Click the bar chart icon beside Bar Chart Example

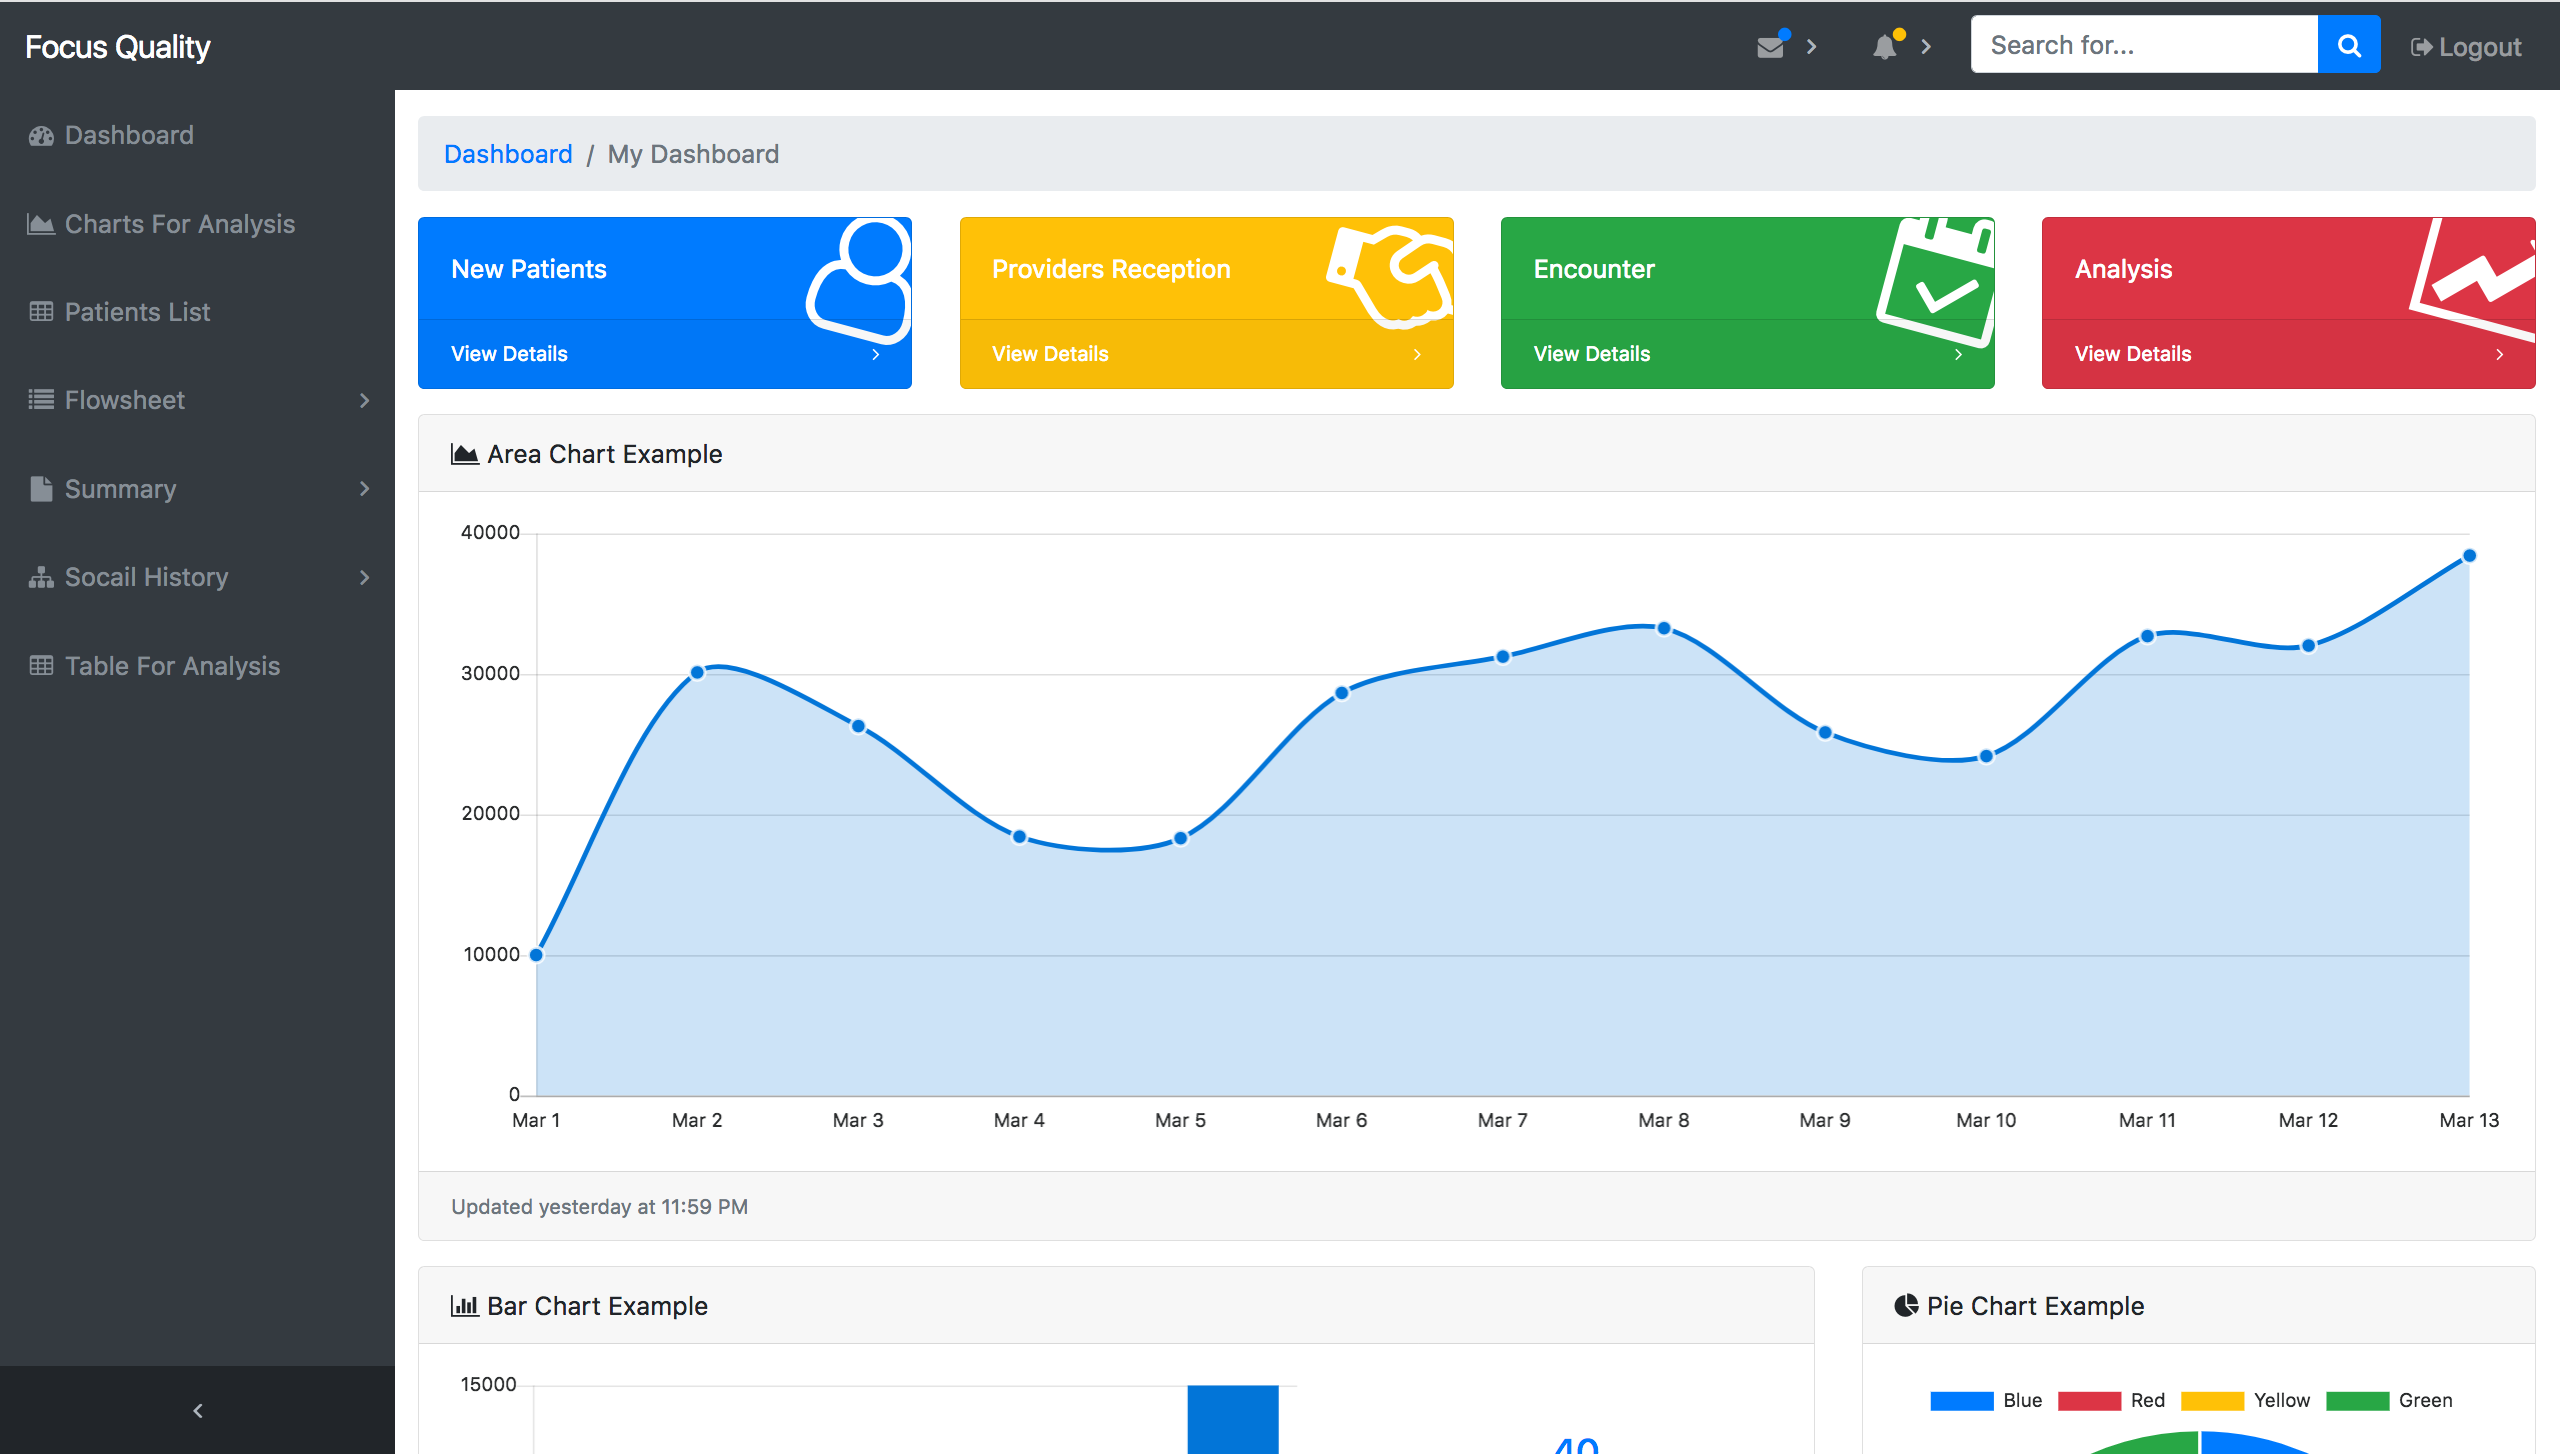pos(464,1306)
